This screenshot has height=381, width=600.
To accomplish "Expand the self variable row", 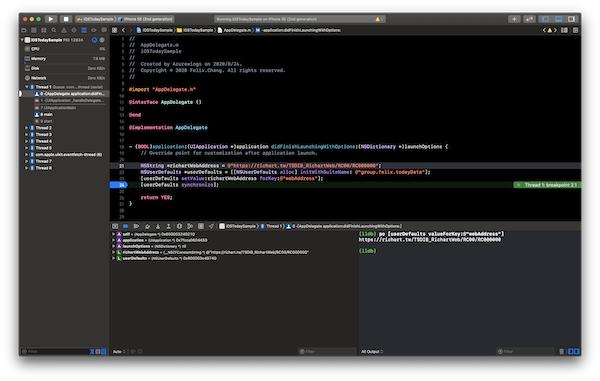I will tap(113, 234).
